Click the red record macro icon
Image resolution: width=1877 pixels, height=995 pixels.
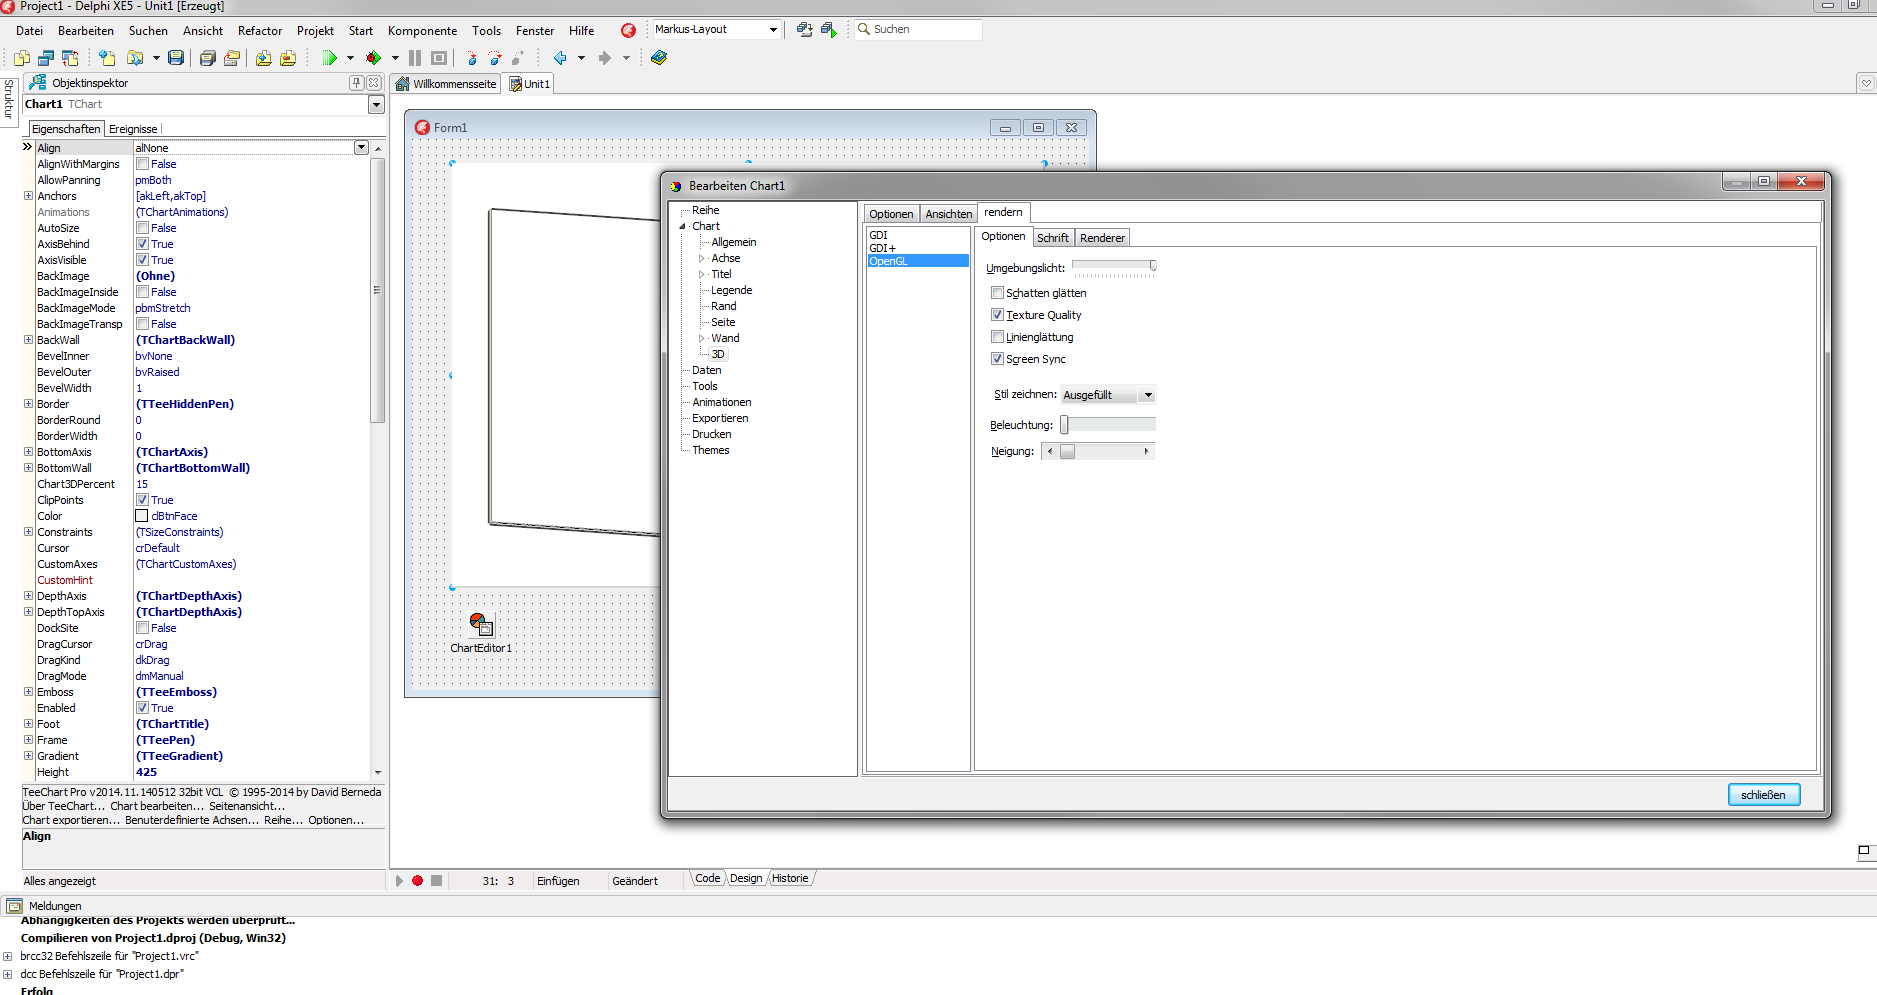click(418, 881)
